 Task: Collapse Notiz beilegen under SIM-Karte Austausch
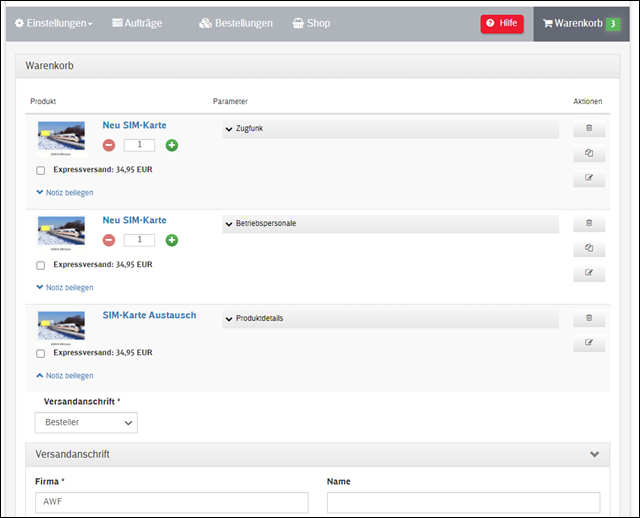pyautogui.click(x=65, y=376)
